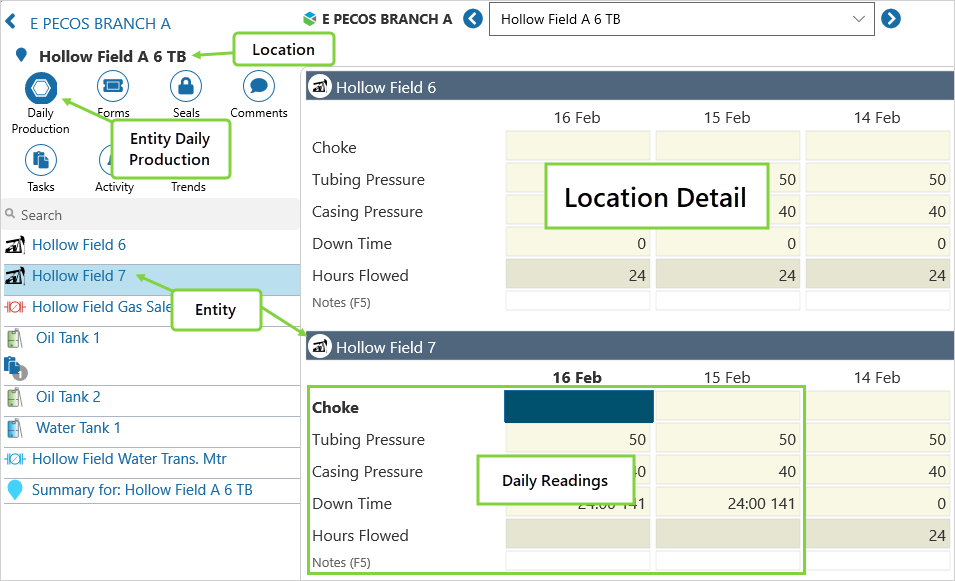This screenshot has height=581, width=955.
Task: Open the Tasks icon
Action: click(41, 160)
